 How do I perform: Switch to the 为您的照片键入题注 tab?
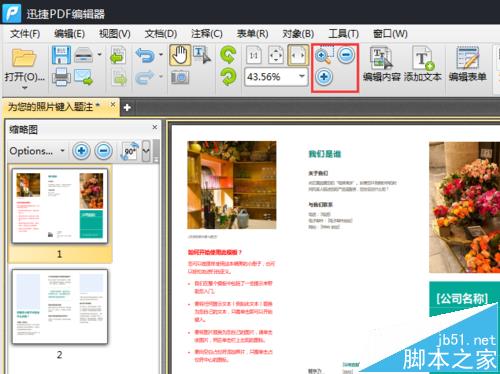[x=53, y=107]
